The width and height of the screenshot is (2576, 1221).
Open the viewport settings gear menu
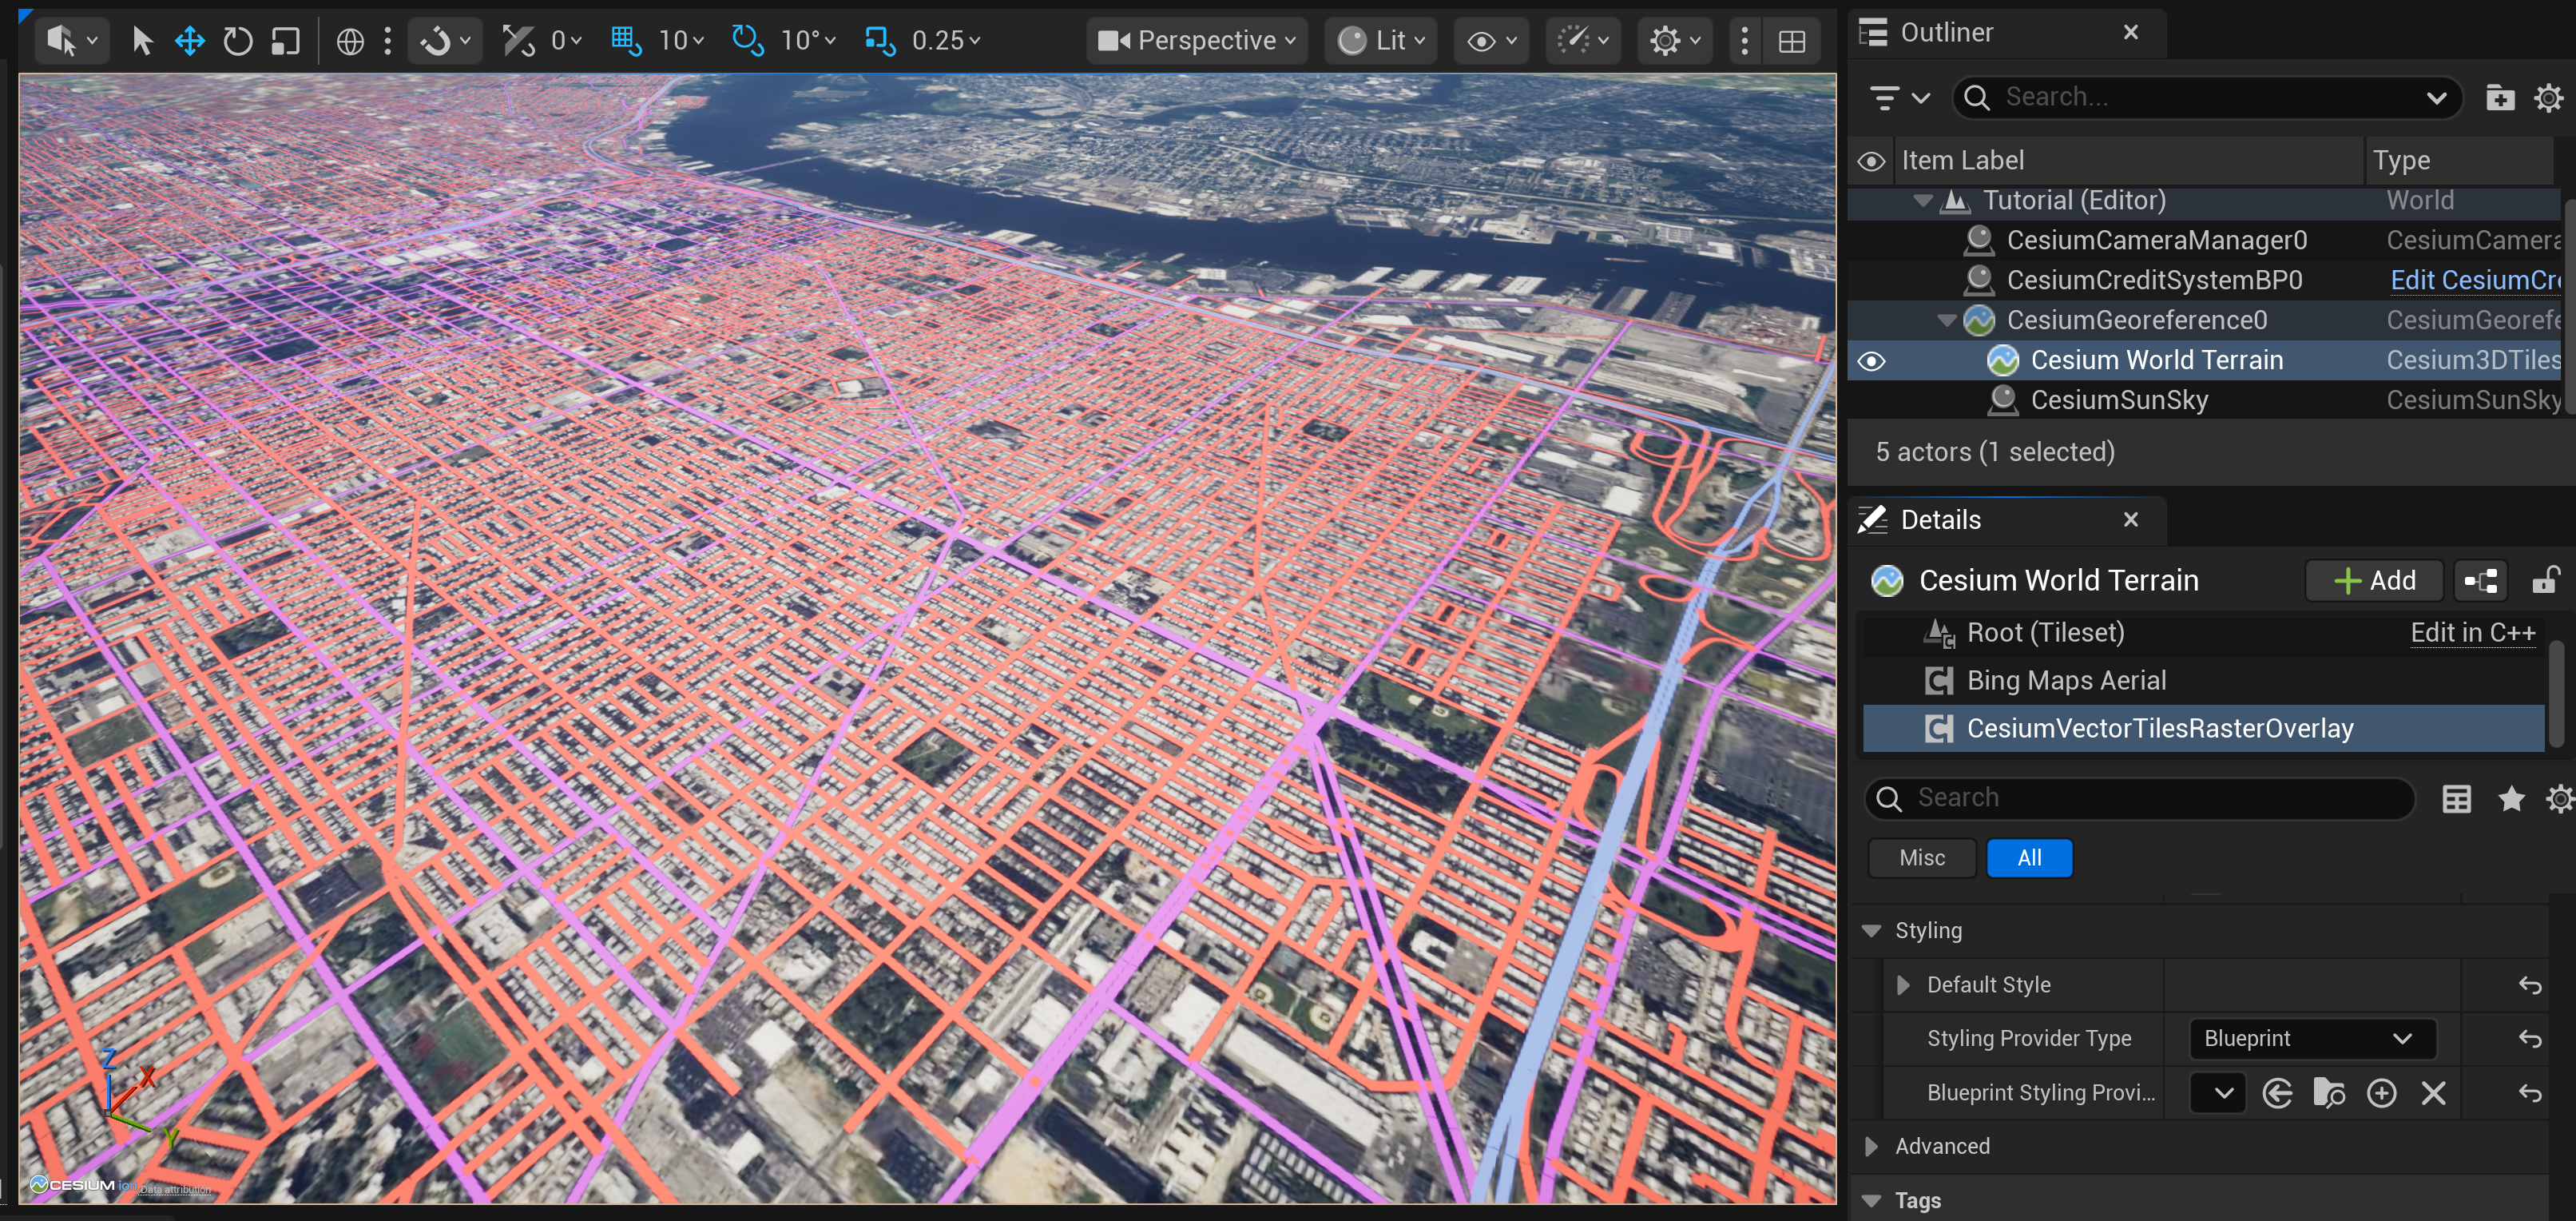(x=1675, y=41)
